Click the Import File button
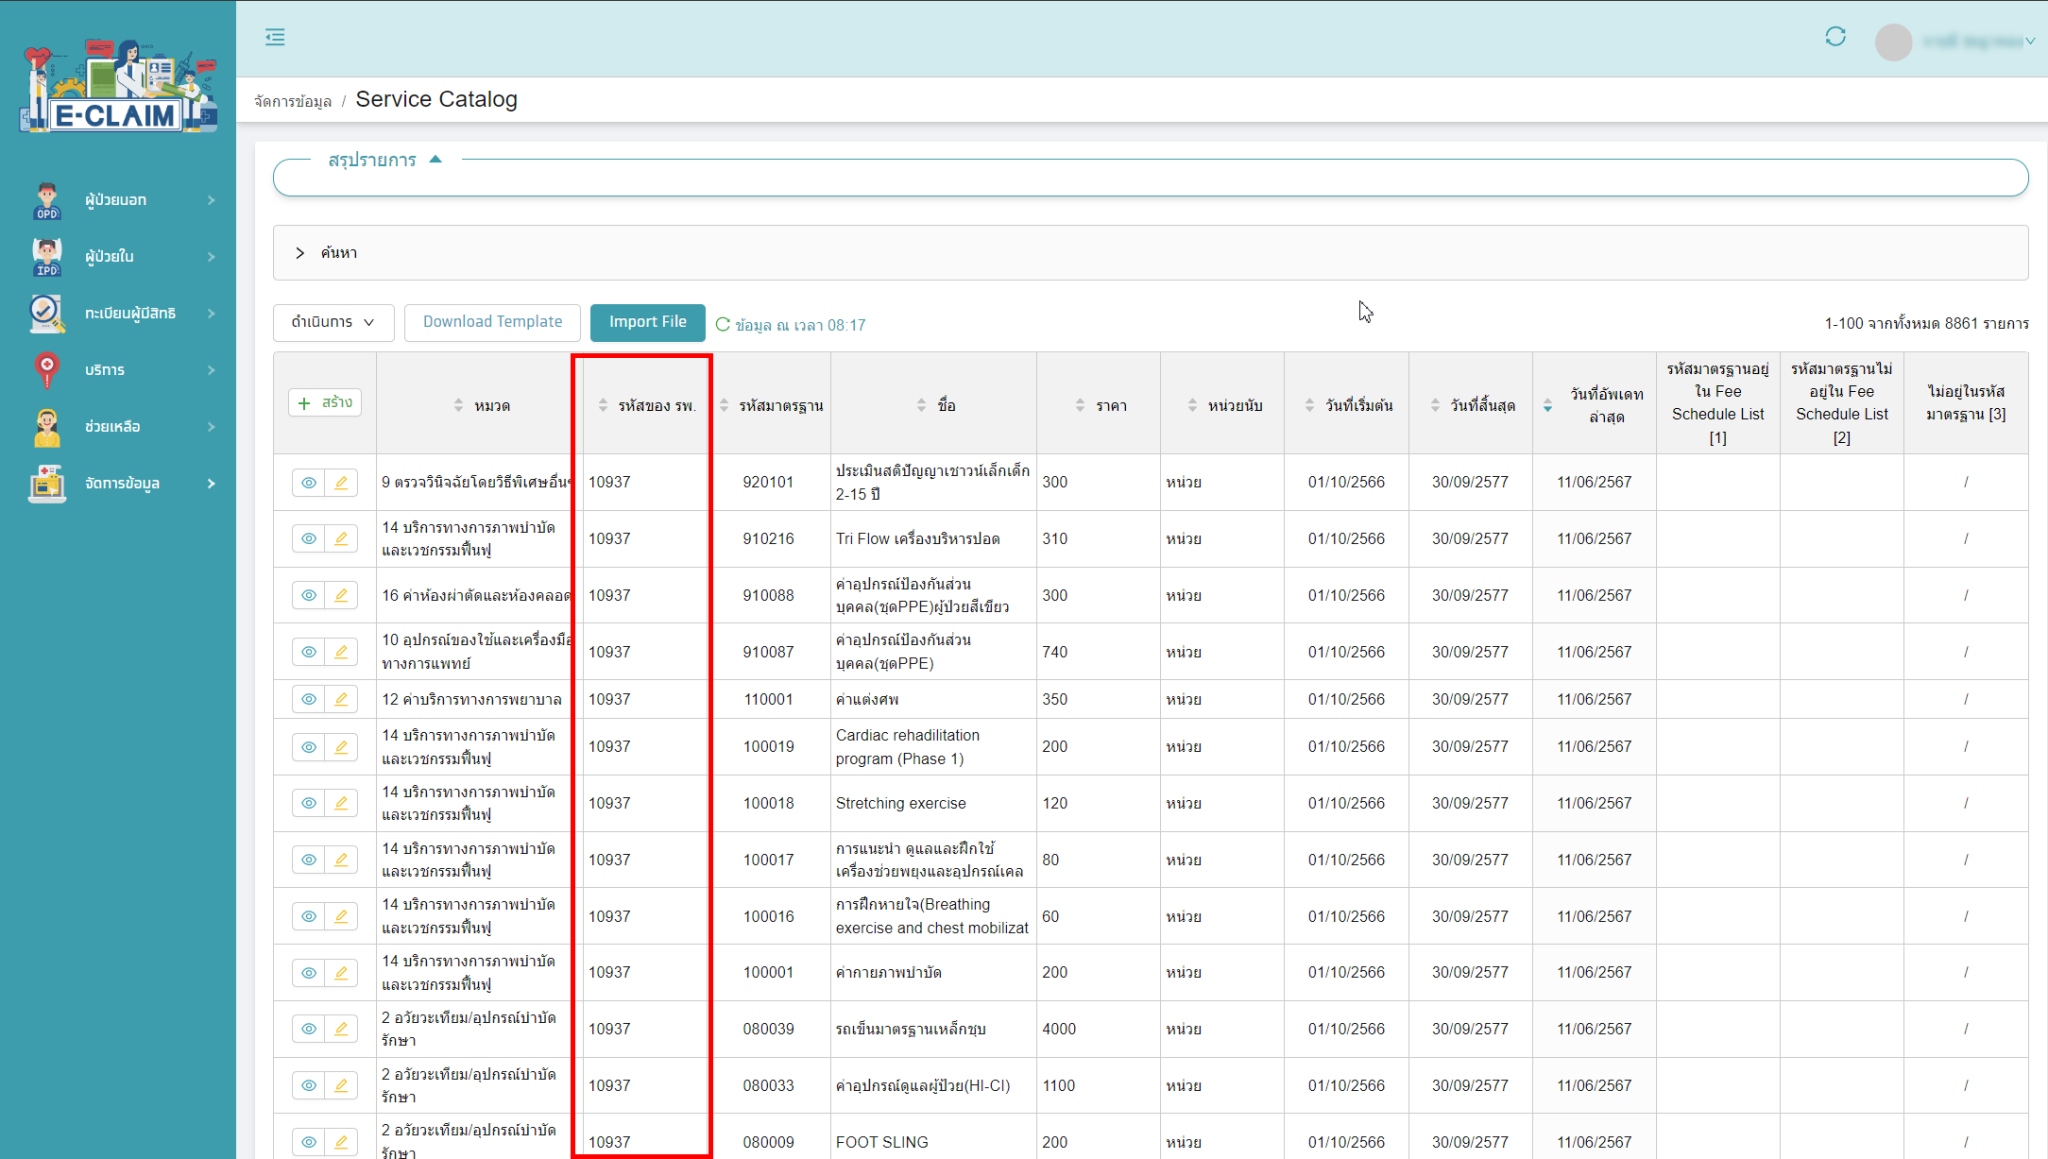The height and width of the screenshot is (1159, 2048). click(x=647, y=322)
